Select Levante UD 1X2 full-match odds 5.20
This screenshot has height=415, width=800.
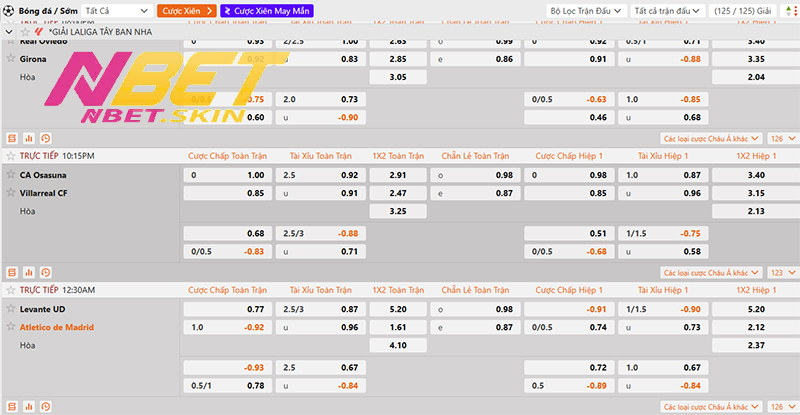coord(397,309)
